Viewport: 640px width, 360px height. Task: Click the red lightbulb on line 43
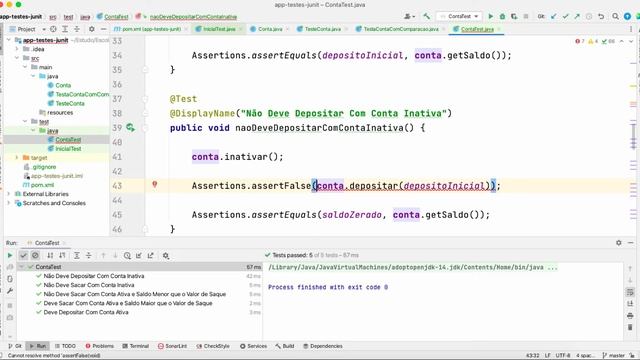click(155, 185)
